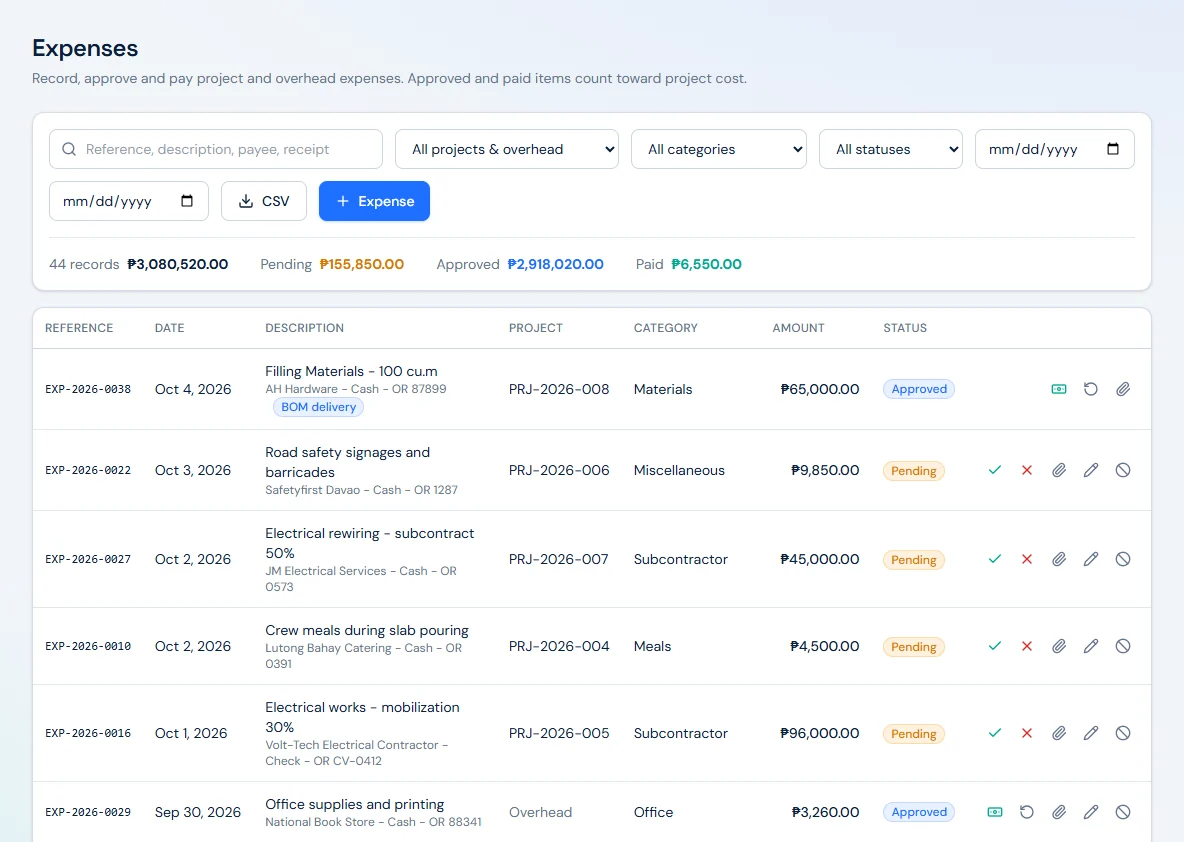
Task: Click the STATUS column header
Action: click(905, 328)
